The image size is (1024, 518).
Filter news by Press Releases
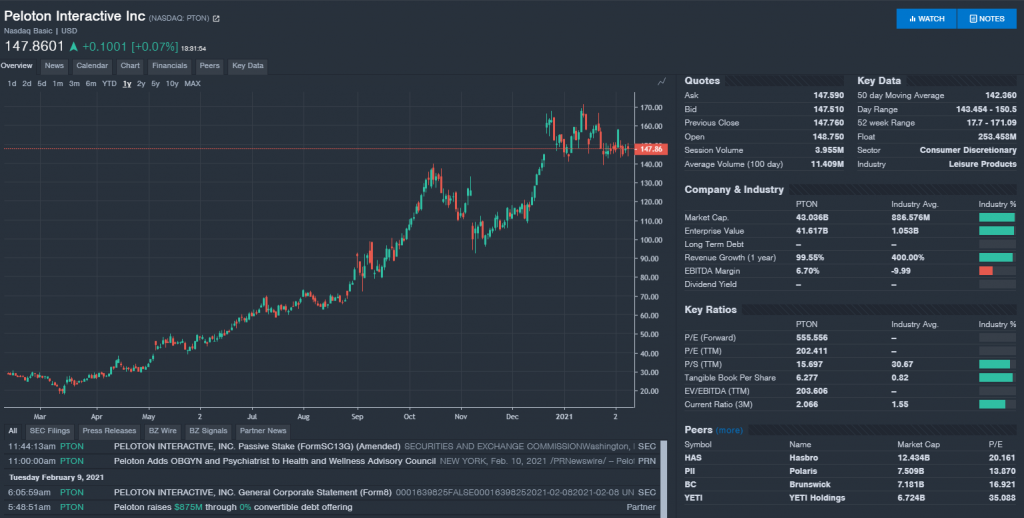pos(109,431)
